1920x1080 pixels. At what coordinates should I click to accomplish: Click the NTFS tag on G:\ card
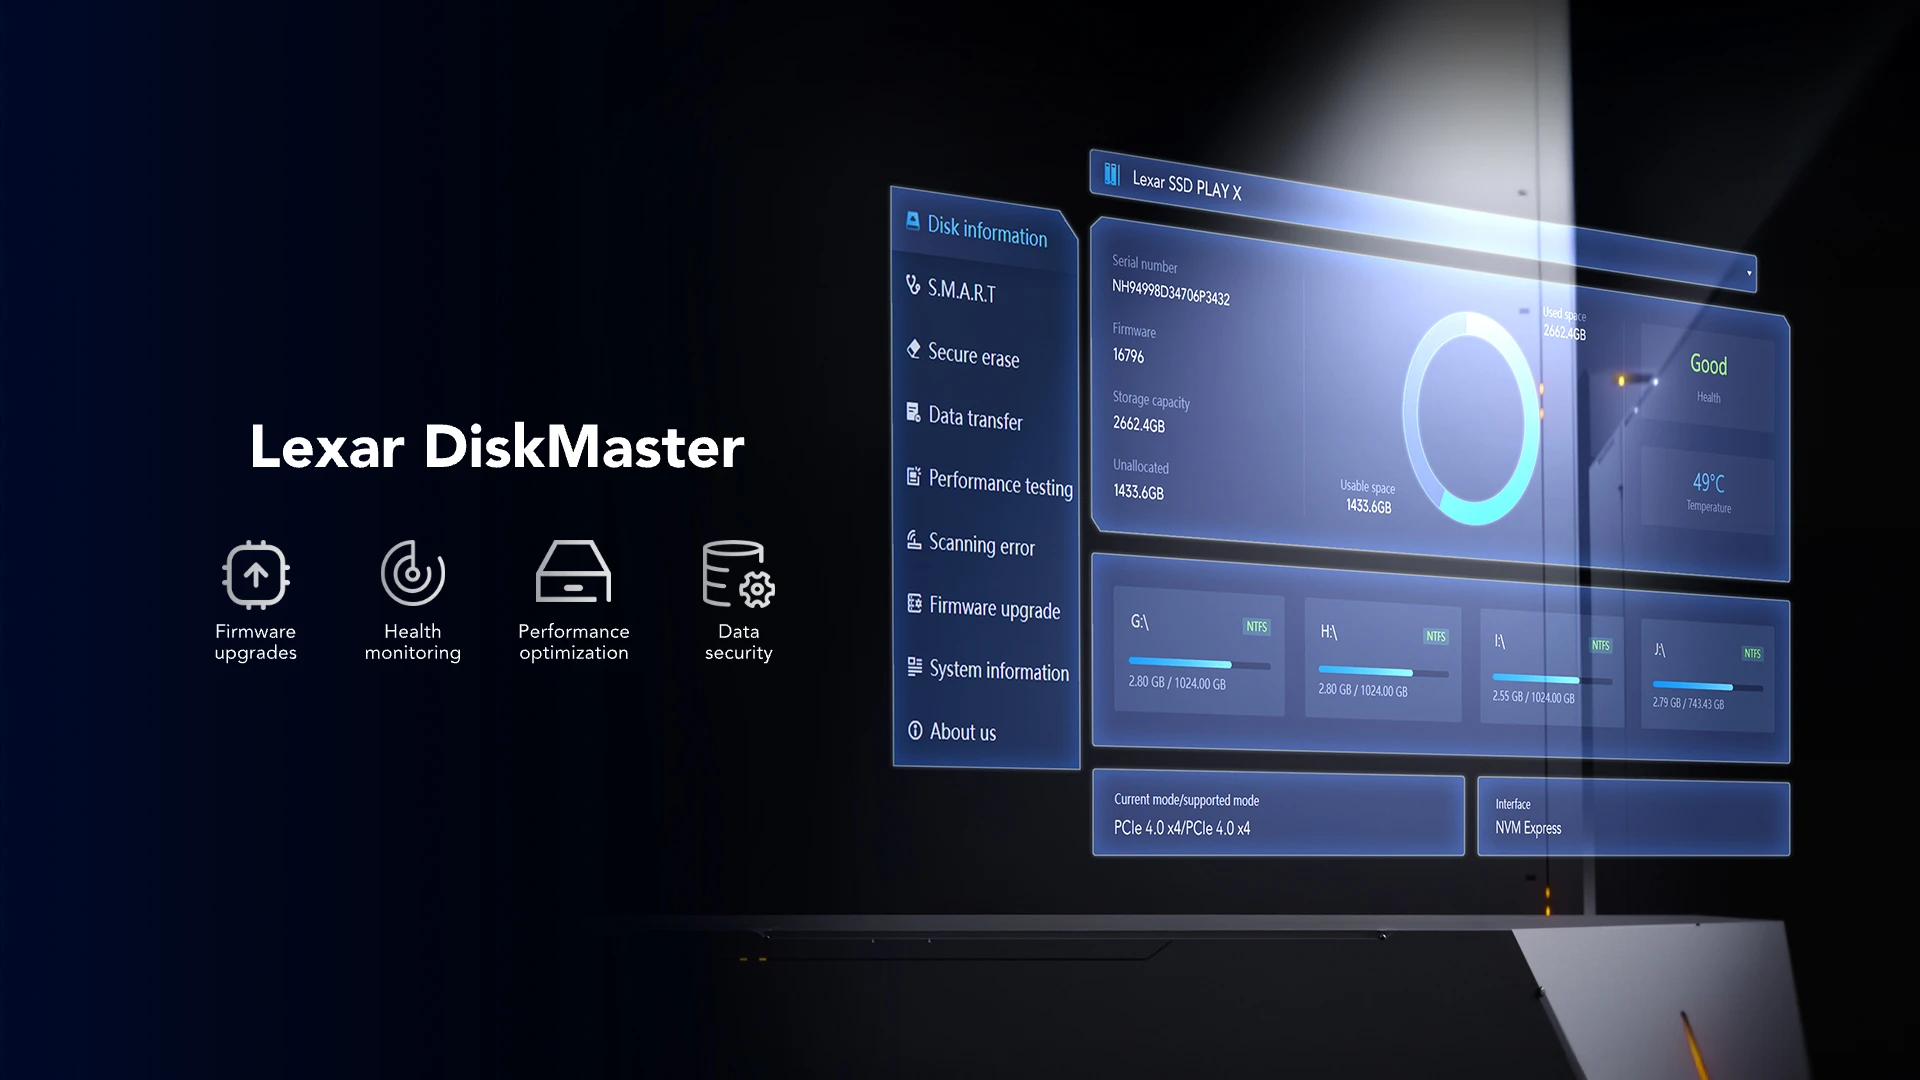coord(1256,627)
